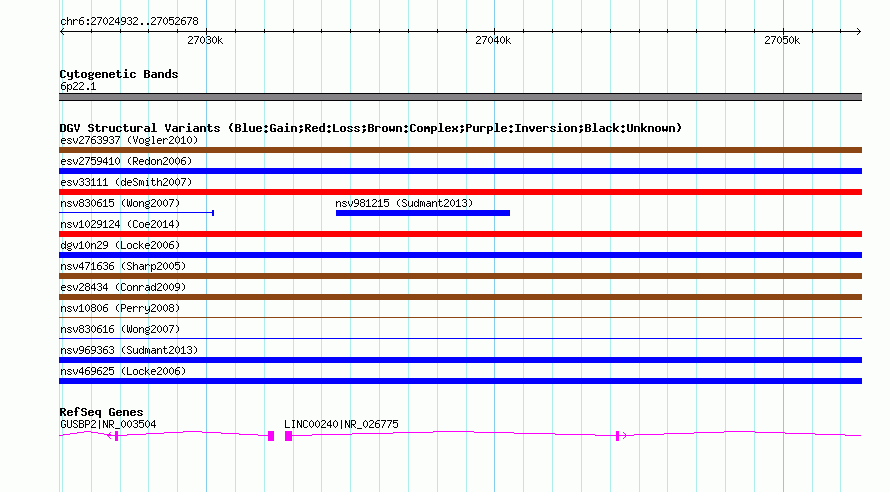Select the red esv33111 loss bar
Screen dimensions: 890x492
(460, 192)
